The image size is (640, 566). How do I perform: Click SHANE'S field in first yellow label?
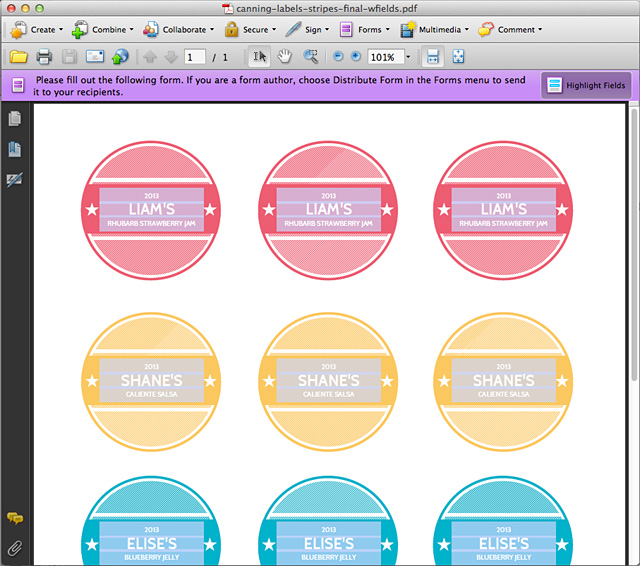point(151,381)
